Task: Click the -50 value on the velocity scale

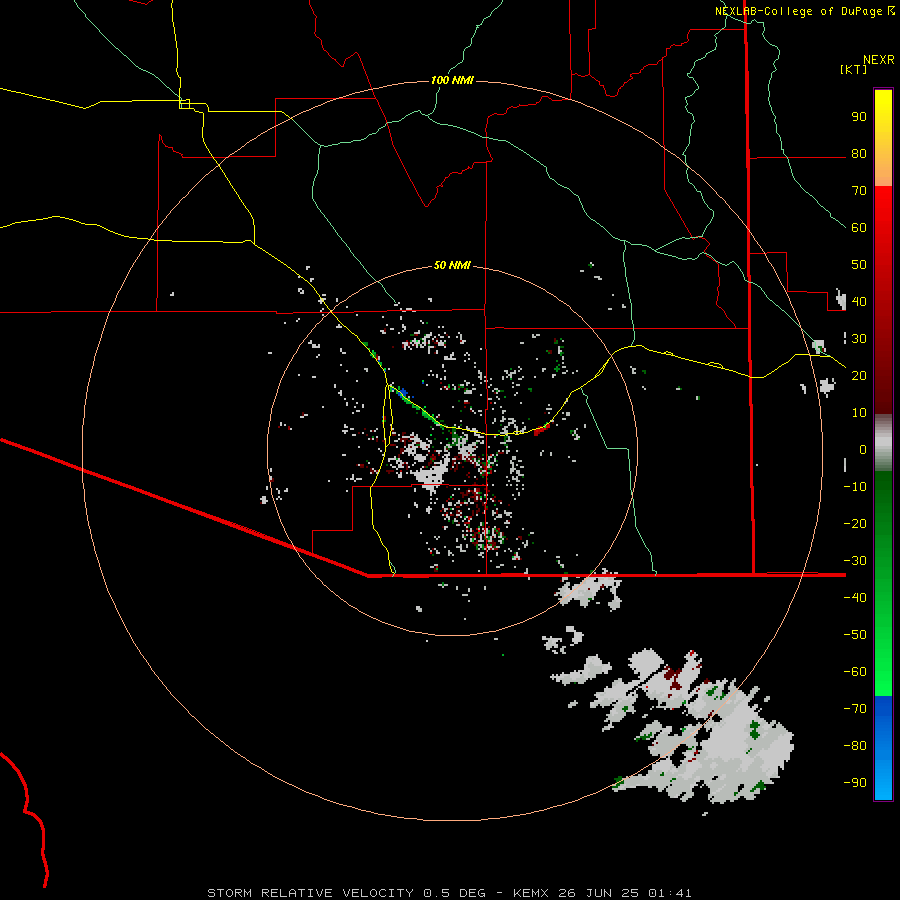Action: 855,635
